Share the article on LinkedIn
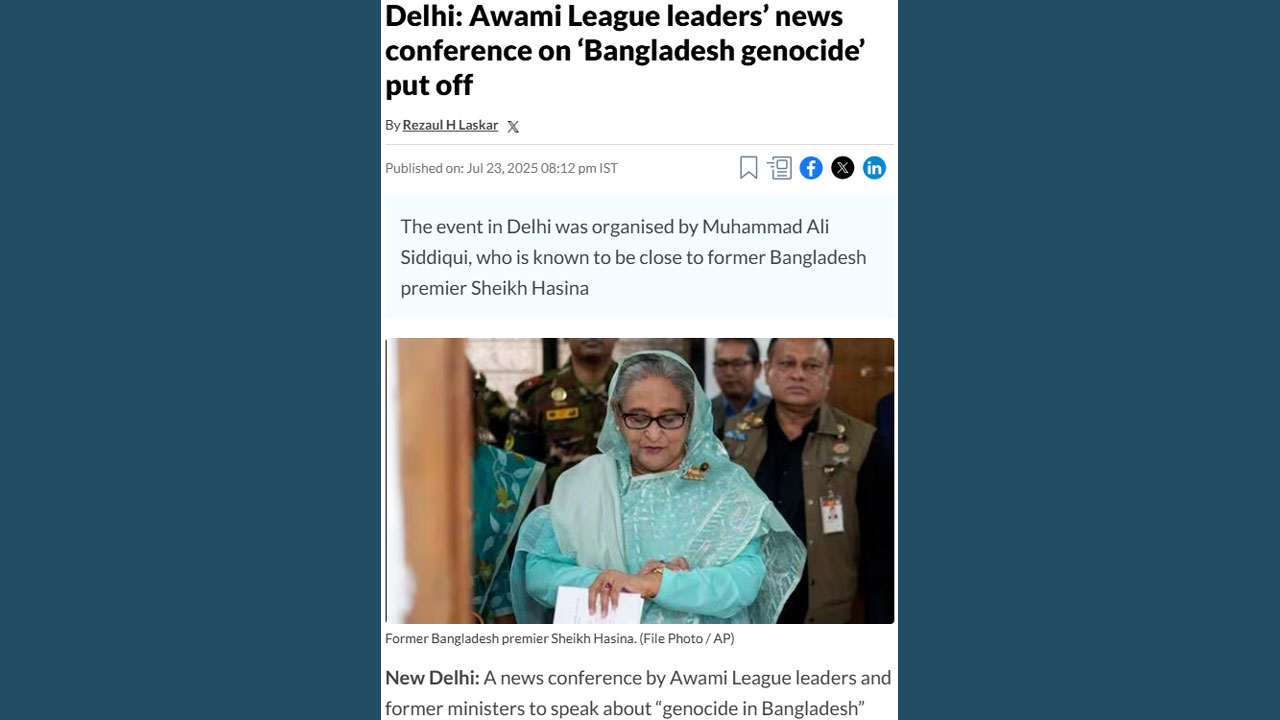Image resolution: width=1280 pixels, height=720 pixels. (874, 168)
